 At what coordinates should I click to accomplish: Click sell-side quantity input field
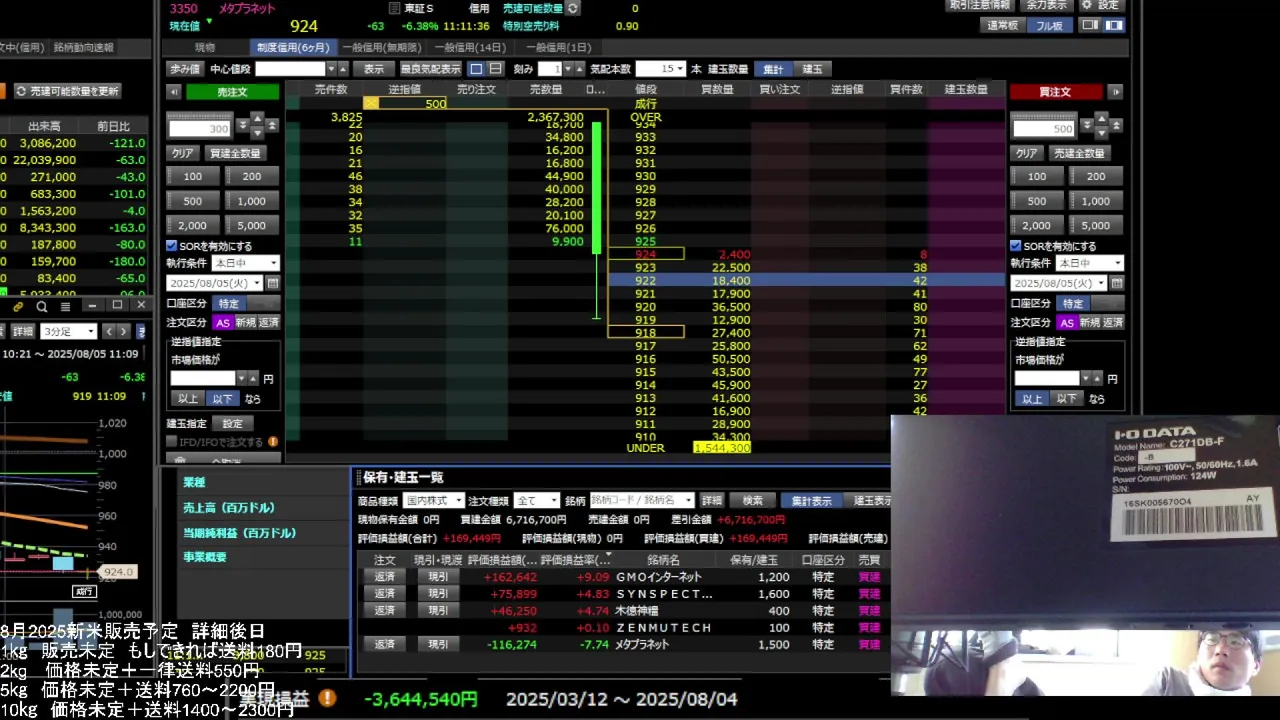tap(200, 128)
